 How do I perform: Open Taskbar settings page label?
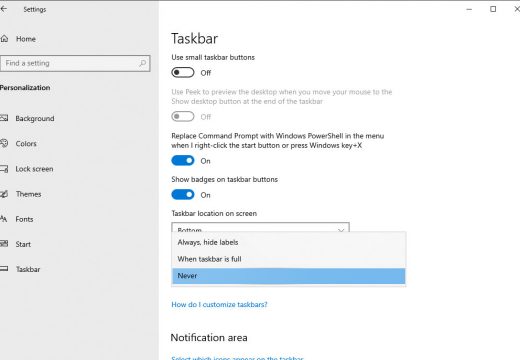(x=28, y=269)
